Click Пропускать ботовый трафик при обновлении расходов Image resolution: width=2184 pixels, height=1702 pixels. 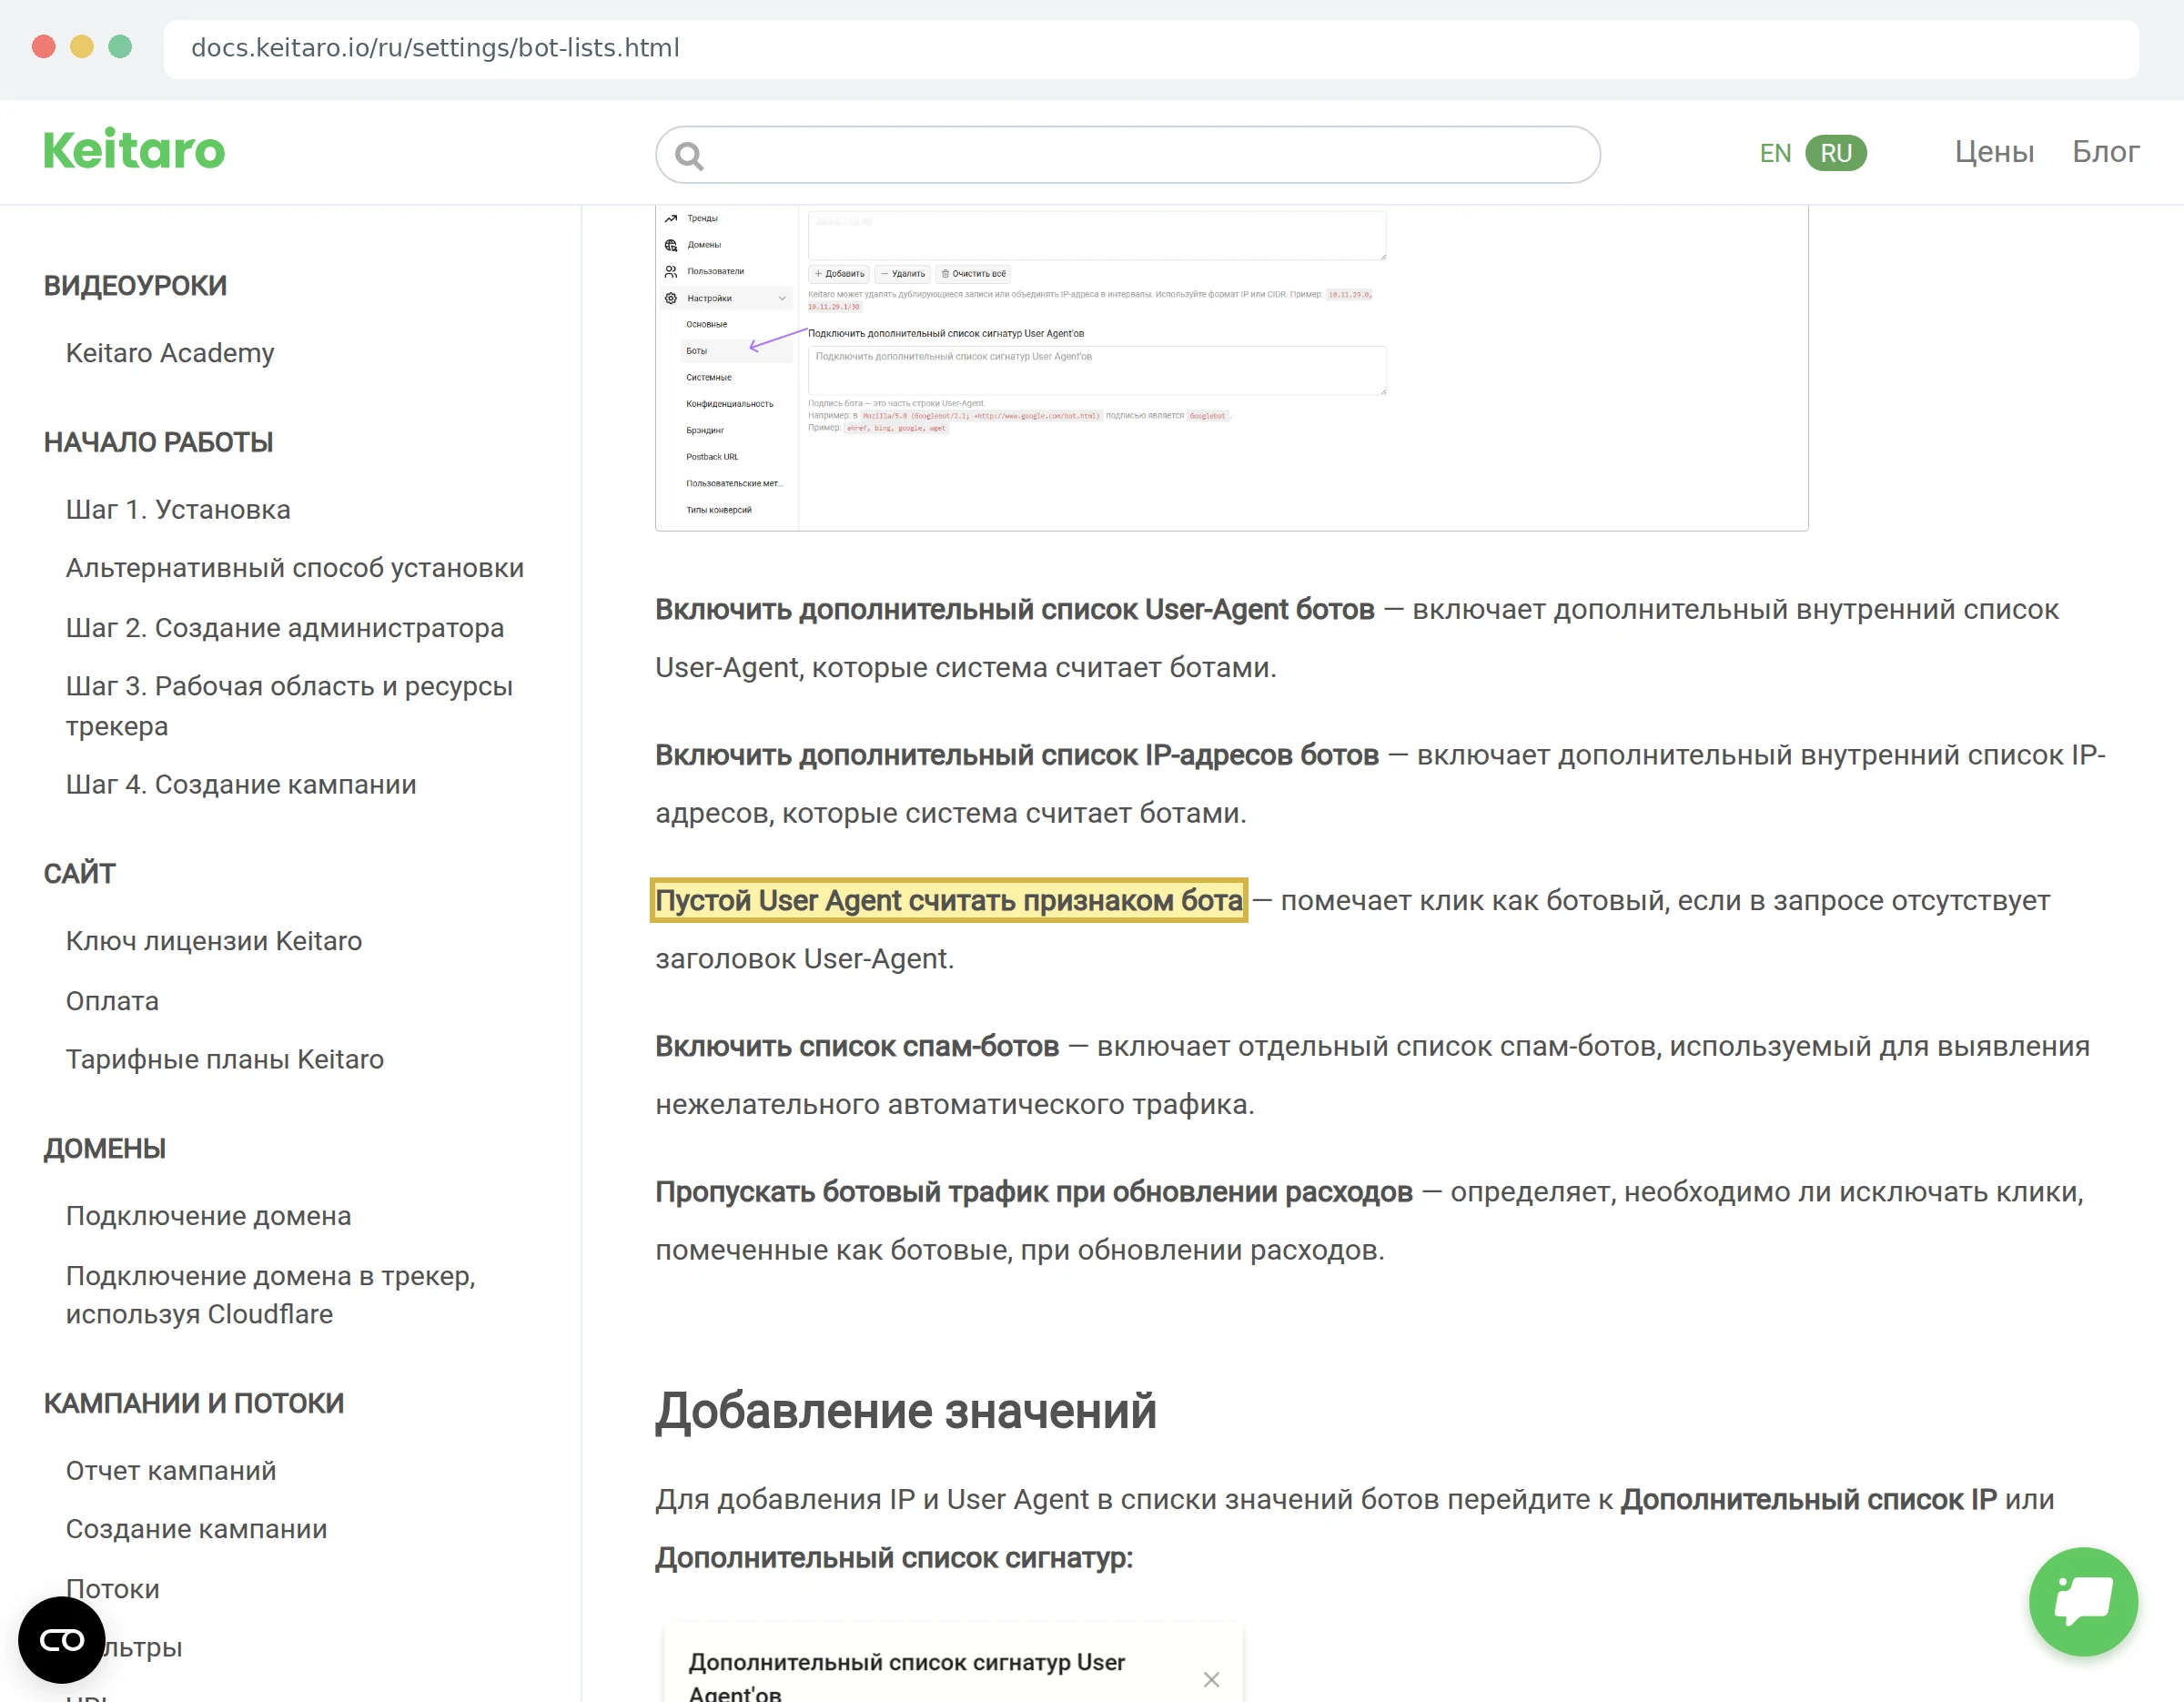pos(1034,1192)
